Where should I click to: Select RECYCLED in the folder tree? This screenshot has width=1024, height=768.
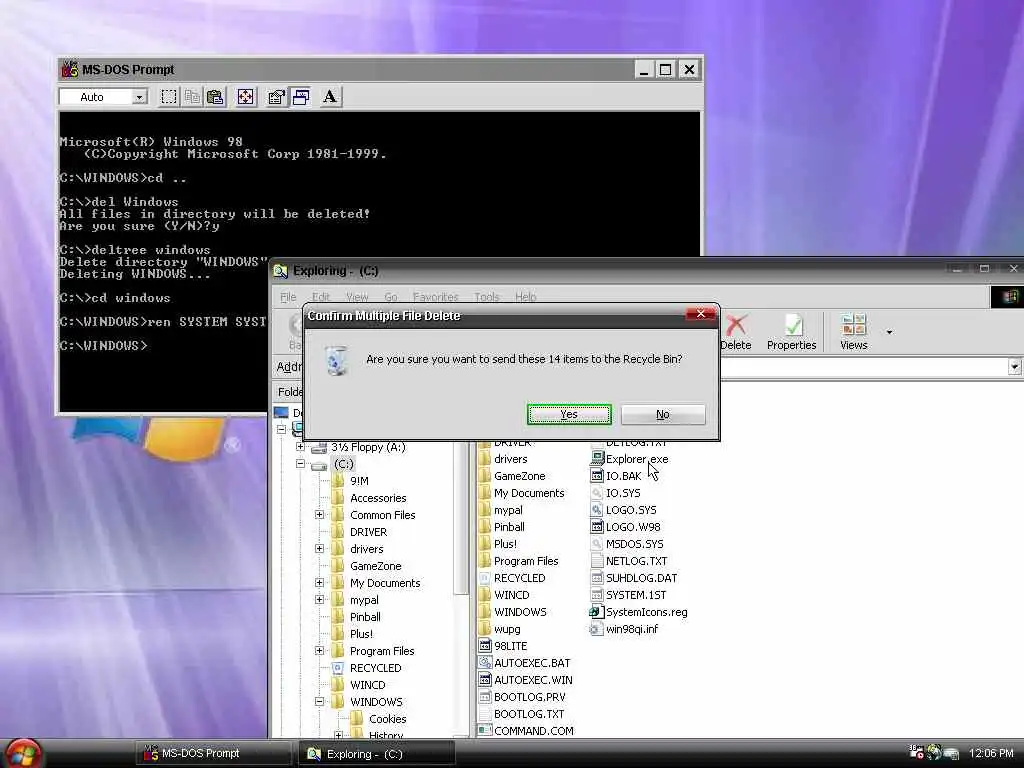pos(376,667)
